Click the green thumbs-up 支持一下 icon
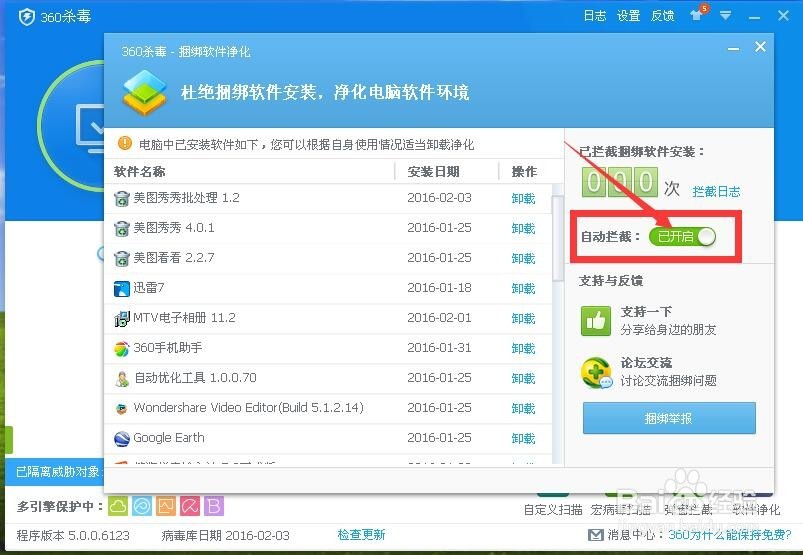The width and height of the screenshot is (803, 555). click(596, 321)
